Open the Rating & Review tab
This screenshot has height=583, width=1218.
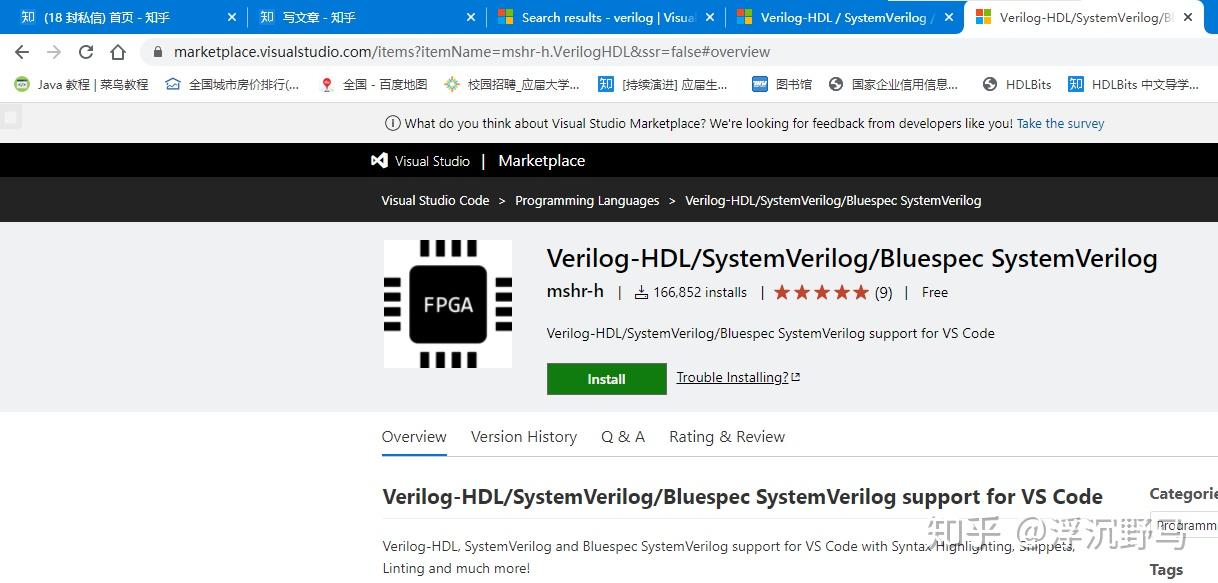(x=727, y=437)
